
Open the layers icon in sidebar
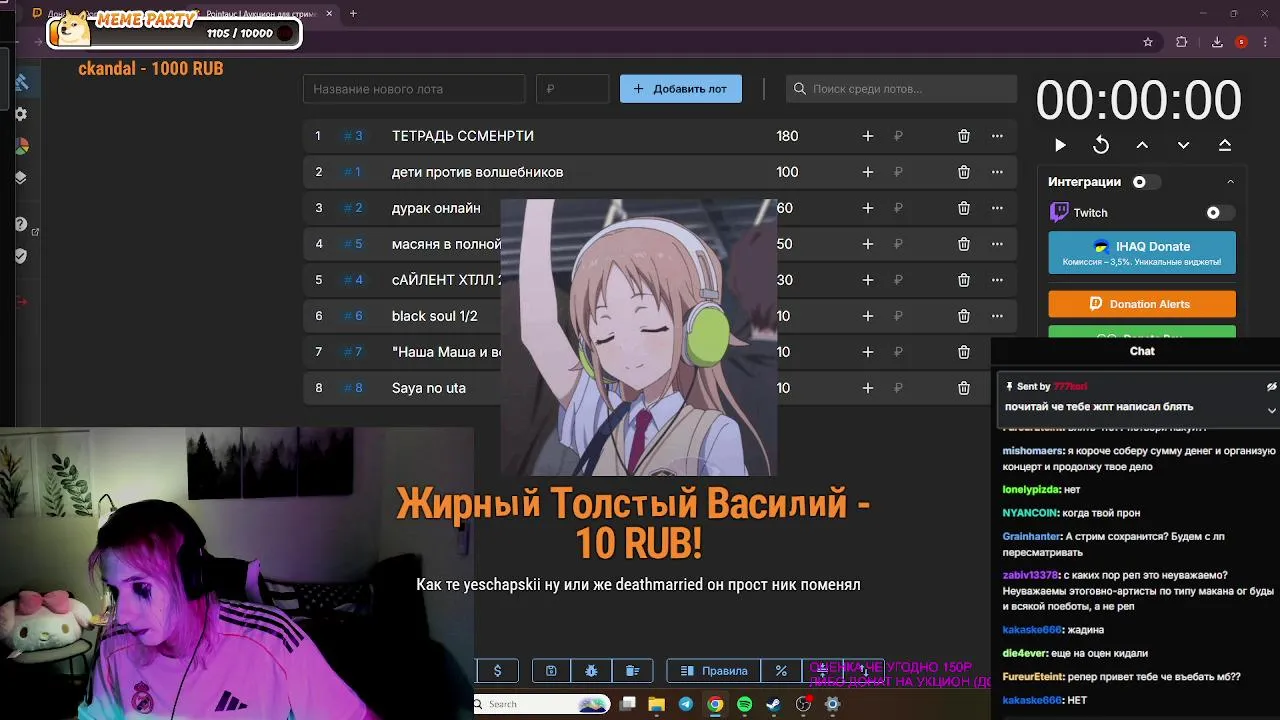[x=21, y=178]
